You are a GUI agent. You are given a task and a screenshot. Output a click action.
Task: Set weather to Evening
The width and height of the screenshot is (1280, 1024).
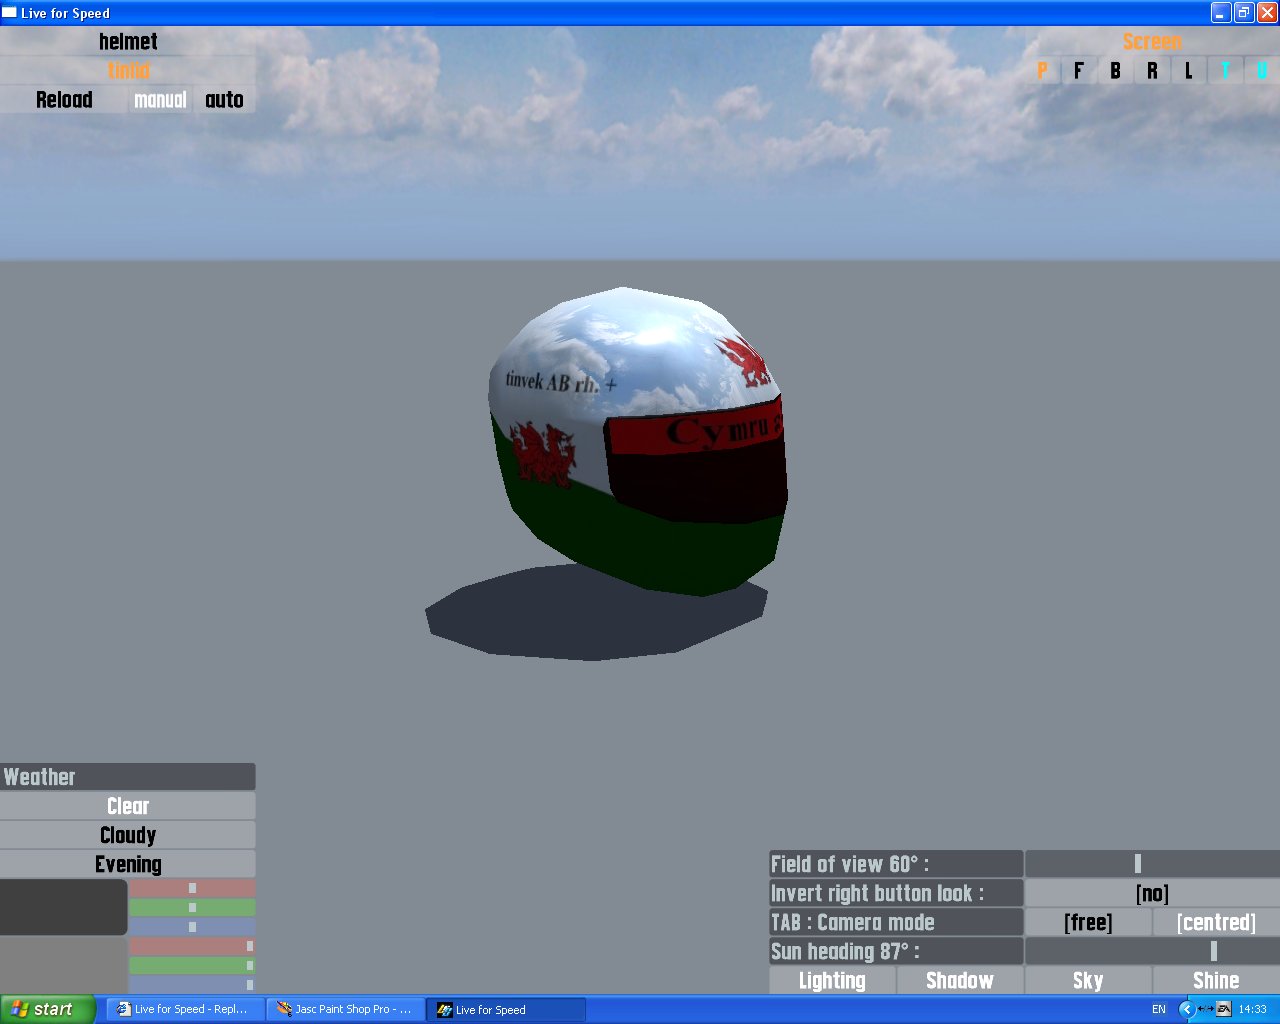pyautogui.click(x=128, y=864)
